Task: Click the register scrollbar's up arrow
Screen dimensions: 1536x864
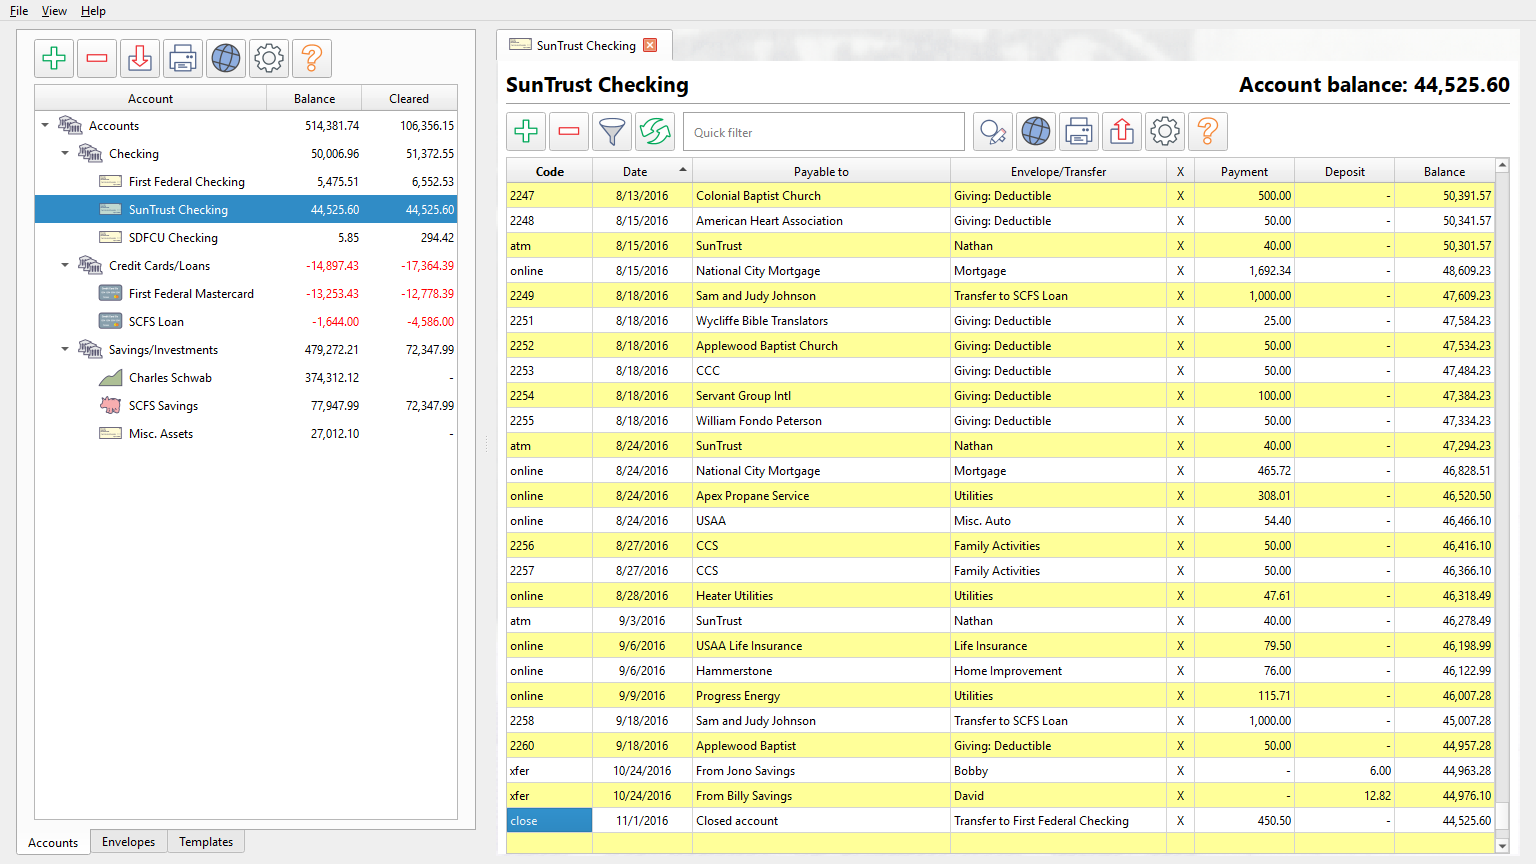Action: click(x=1502, y=165)
